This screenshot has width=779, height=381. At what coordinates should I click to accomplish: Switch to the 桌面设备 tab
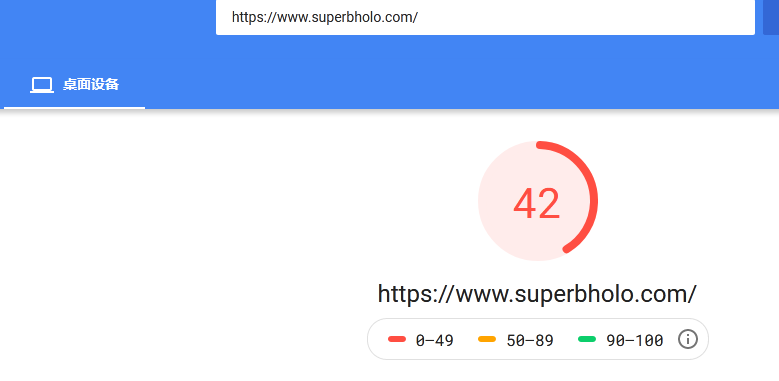pyautogui.click(x=75, y=84)
